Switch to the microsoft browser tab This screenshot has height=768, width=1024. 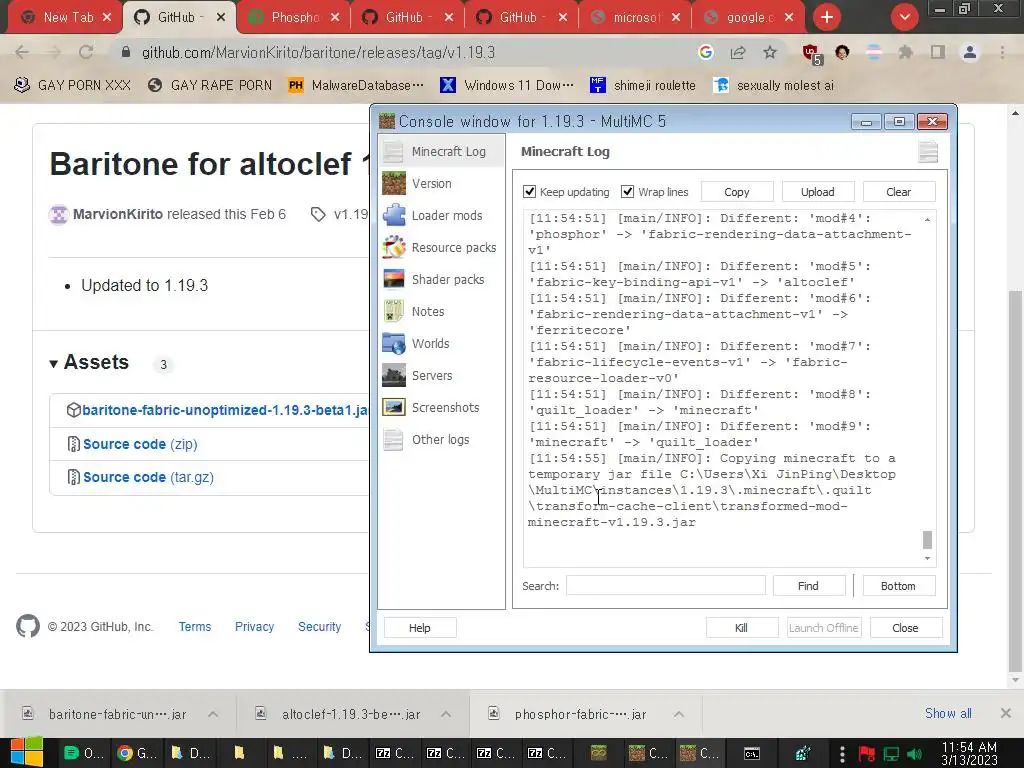[635, 18]
